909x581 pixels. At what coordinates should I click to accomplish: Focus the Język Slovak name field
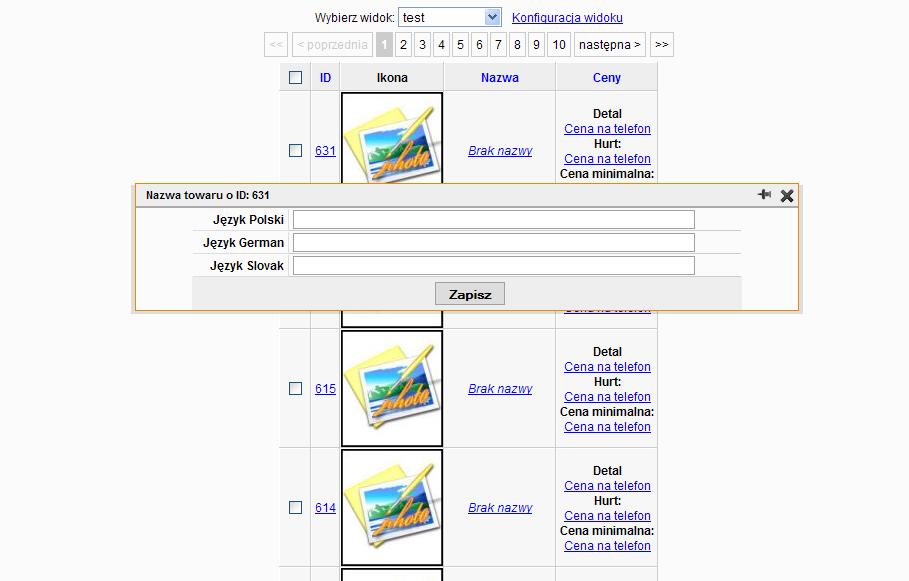click(494, 266)
